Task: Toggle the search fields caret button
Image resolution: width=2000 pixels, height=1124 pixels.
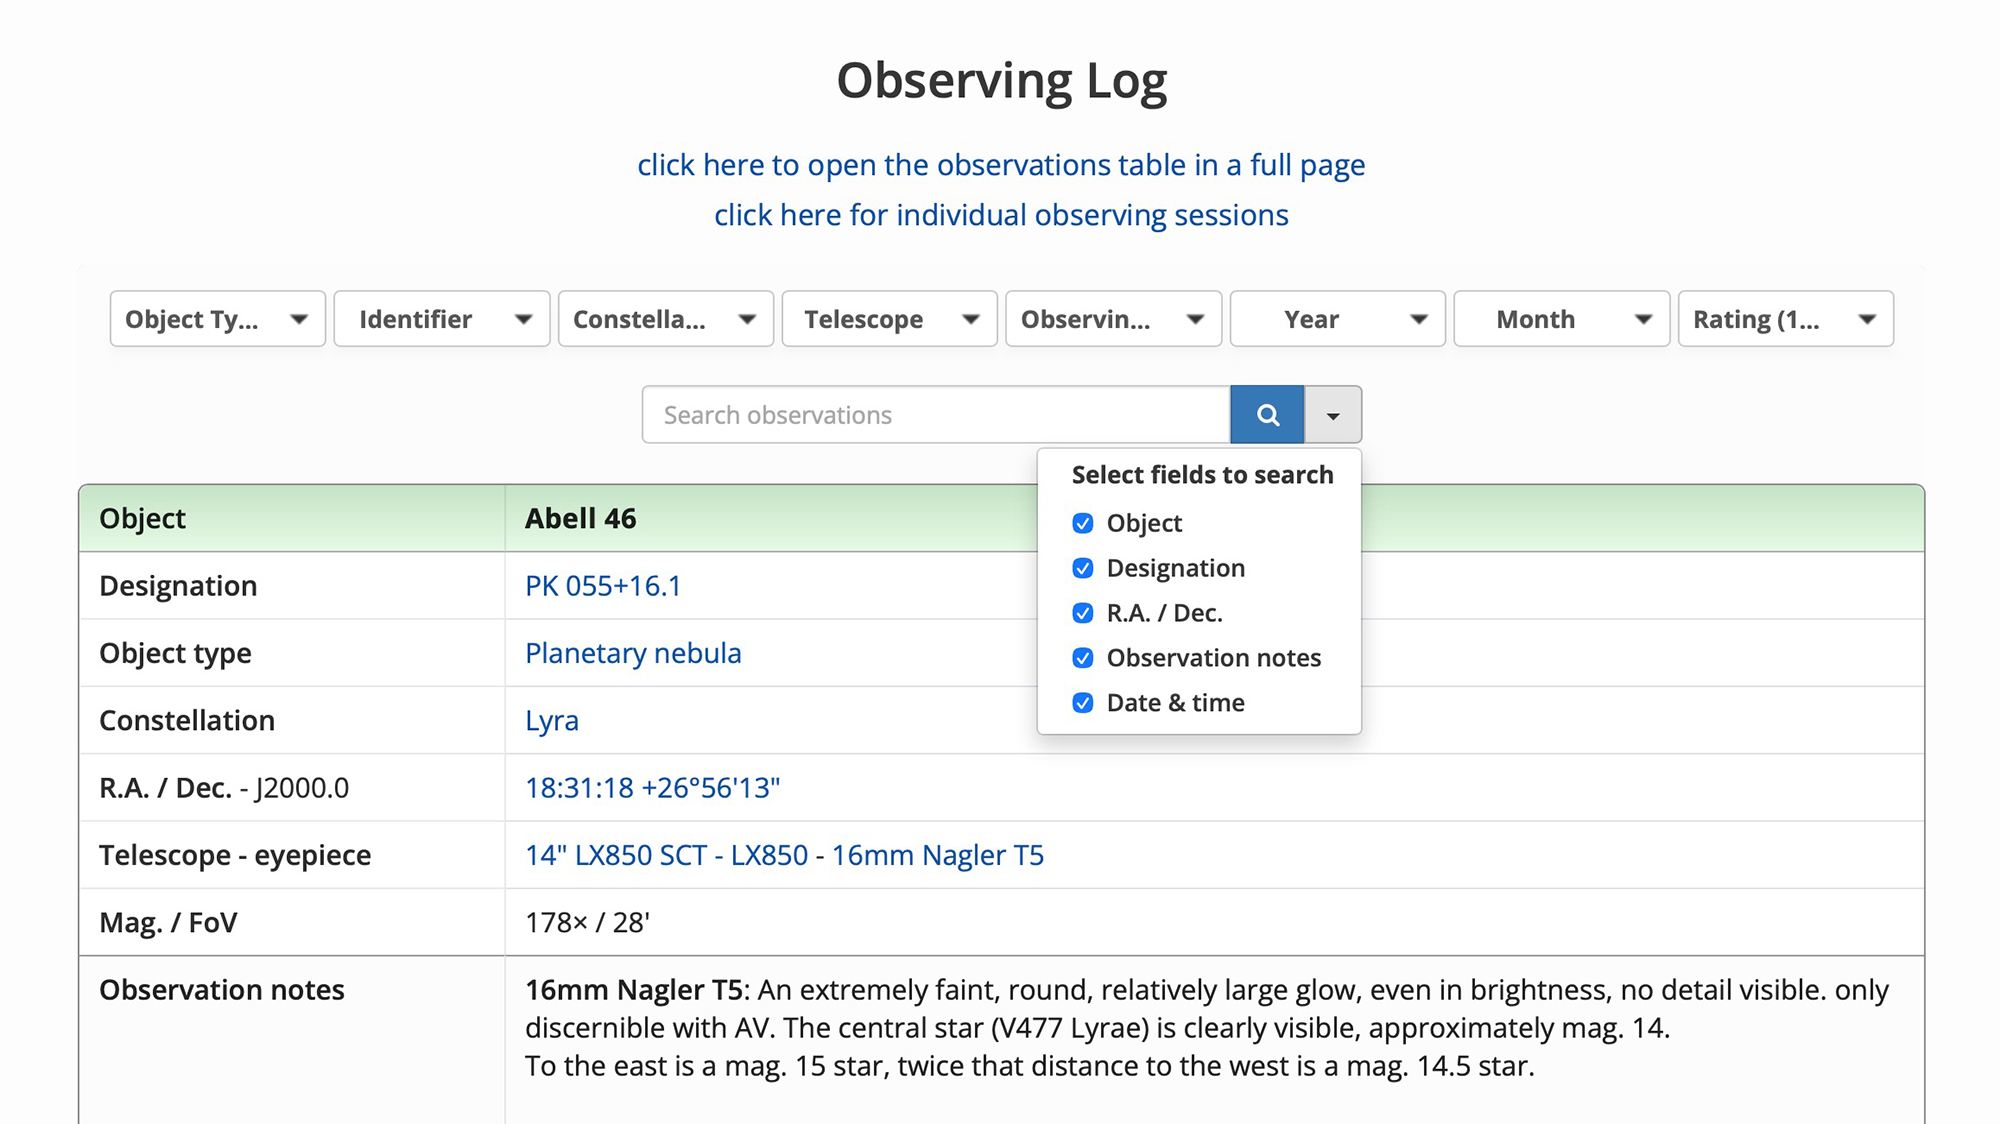Action: click(1332, 415)
